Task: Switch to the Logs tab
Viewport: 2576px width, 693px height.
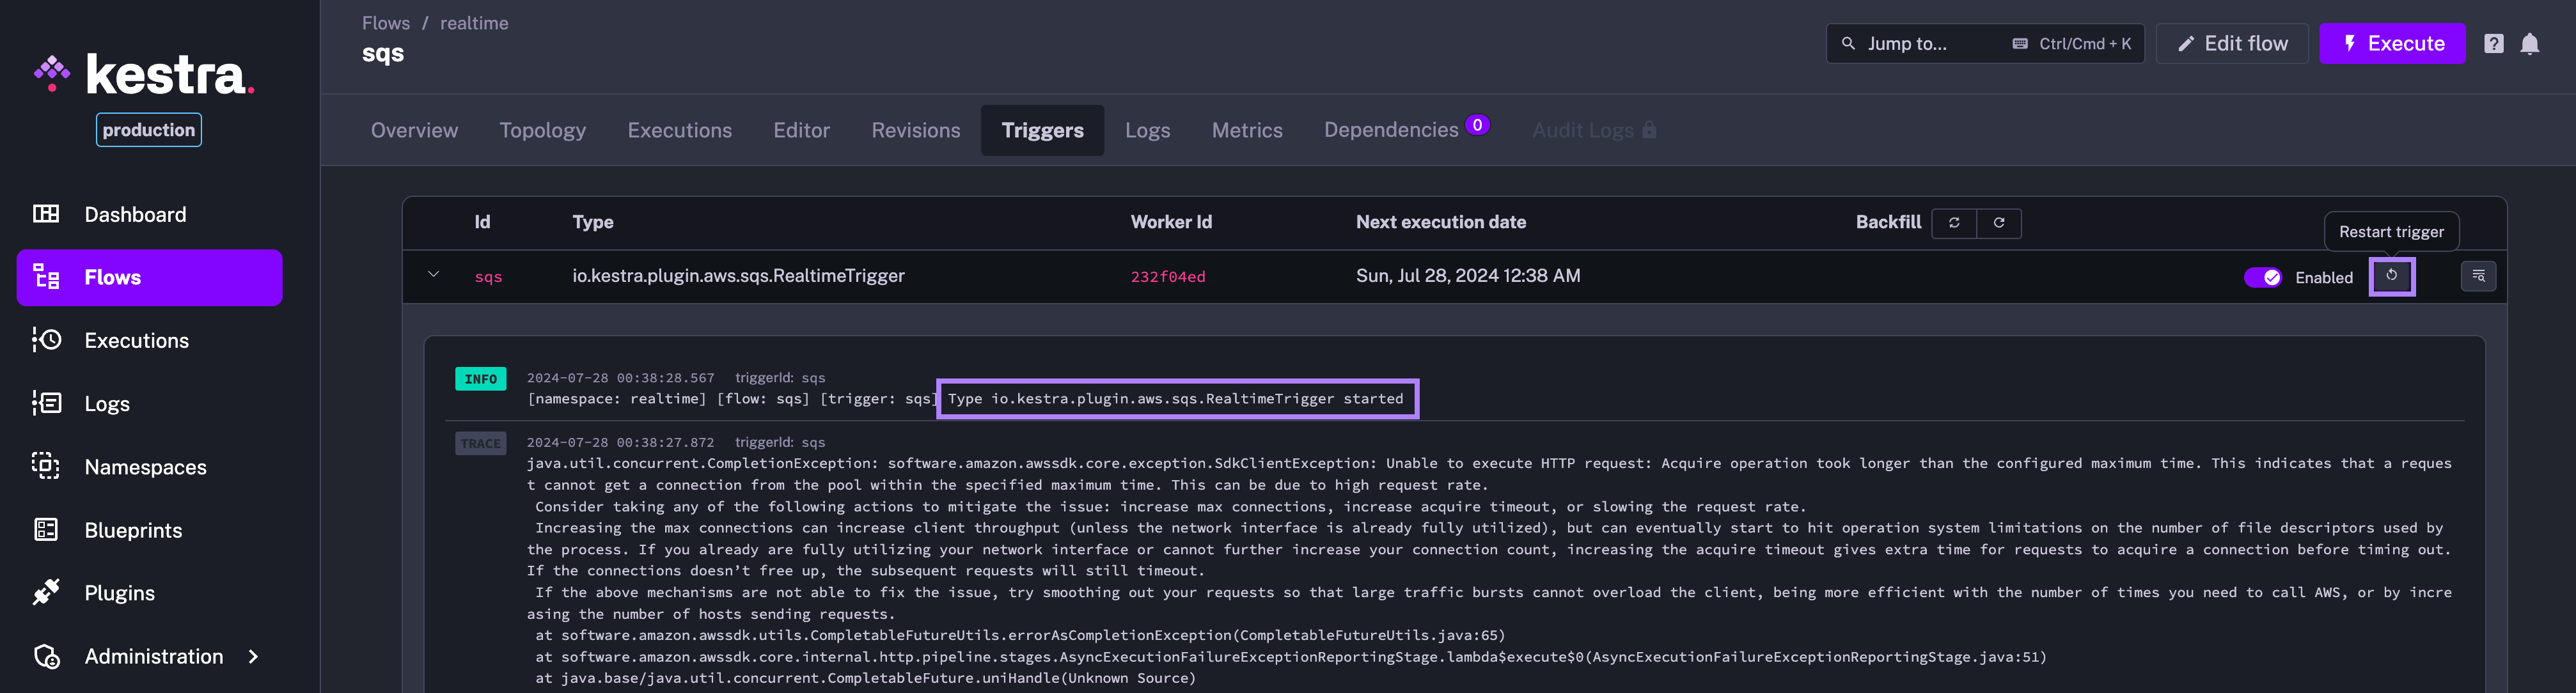Action: (1147, 130)
